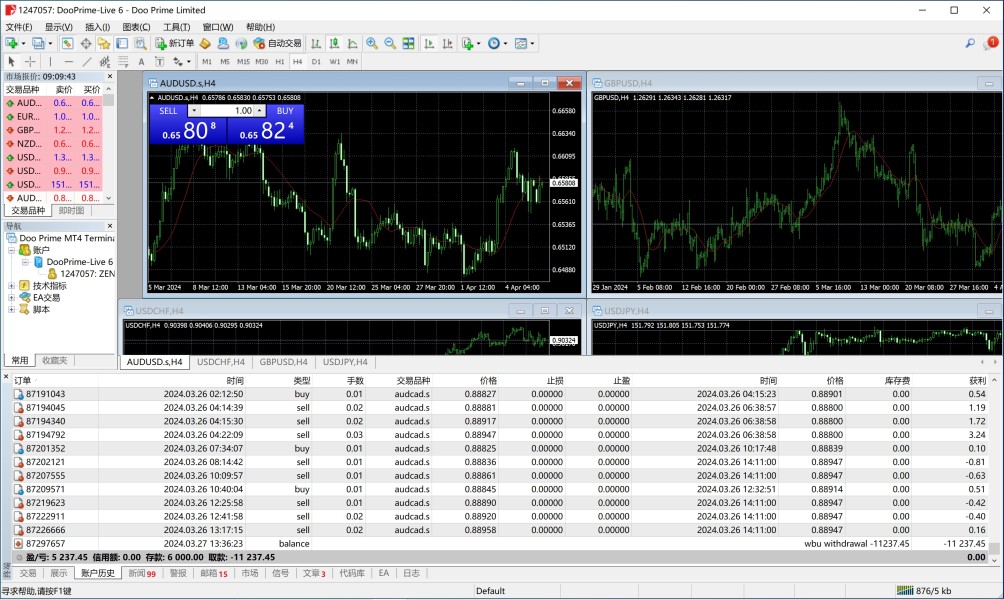Expand the 技术指标 tree node
The width and height of the screenshot is (1004, 600).
pos(11,285)
